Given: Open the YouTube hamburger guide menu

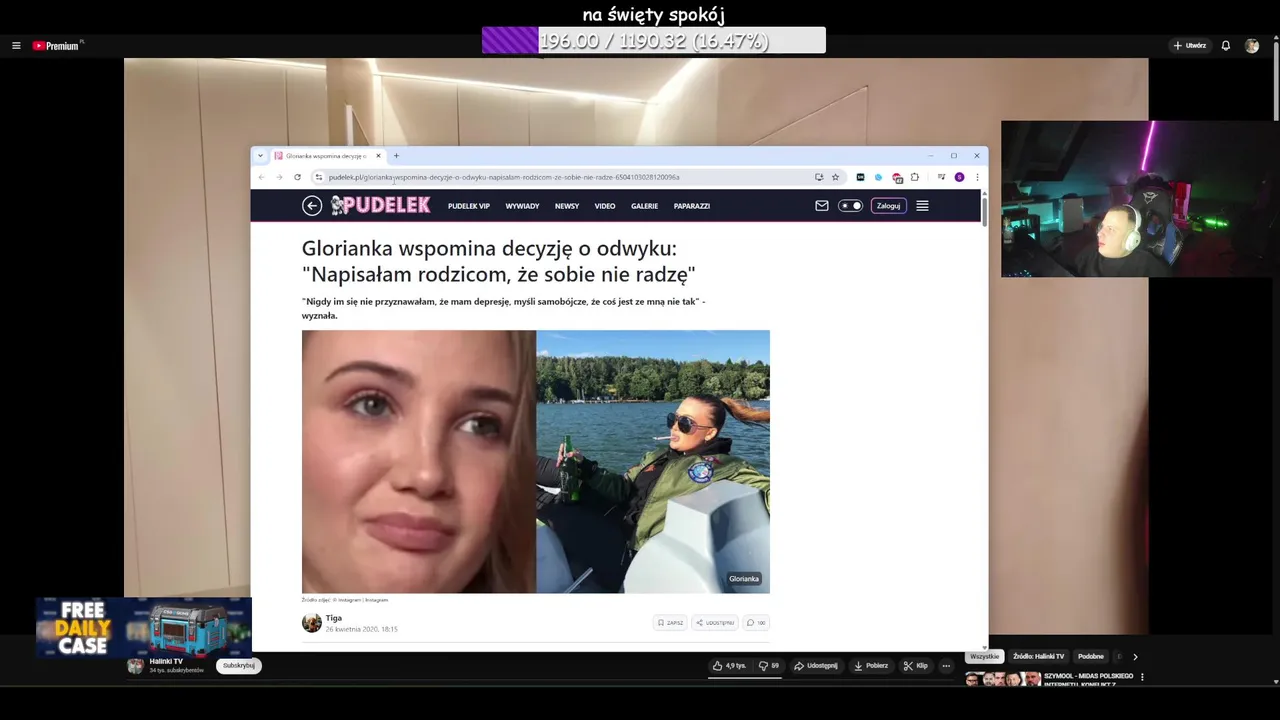Looking at the screenshot, I should click(x=16, y=46).
